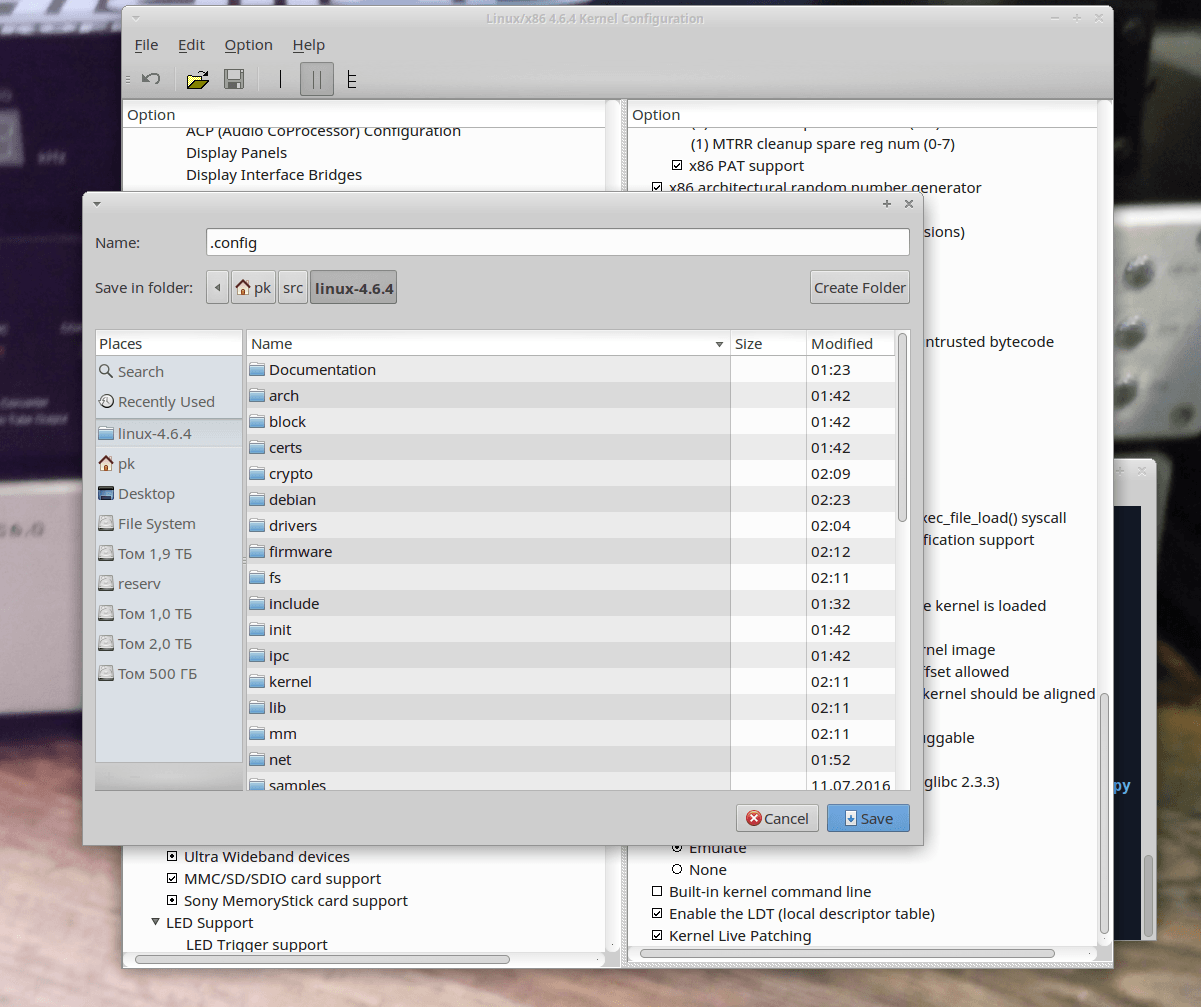The image size is (1201, 1007).
Task: Open the Documentation folder
Action: [322, 370]
